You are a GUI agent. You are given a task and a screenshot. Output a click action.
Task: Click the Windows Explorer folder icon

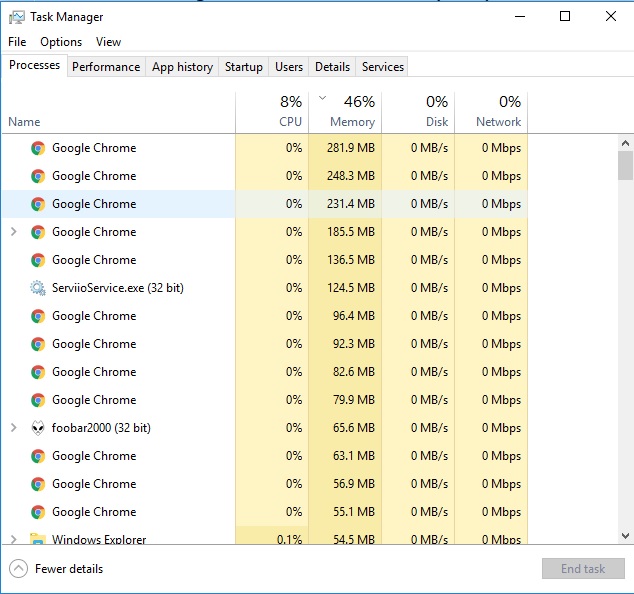pos(38,540)
